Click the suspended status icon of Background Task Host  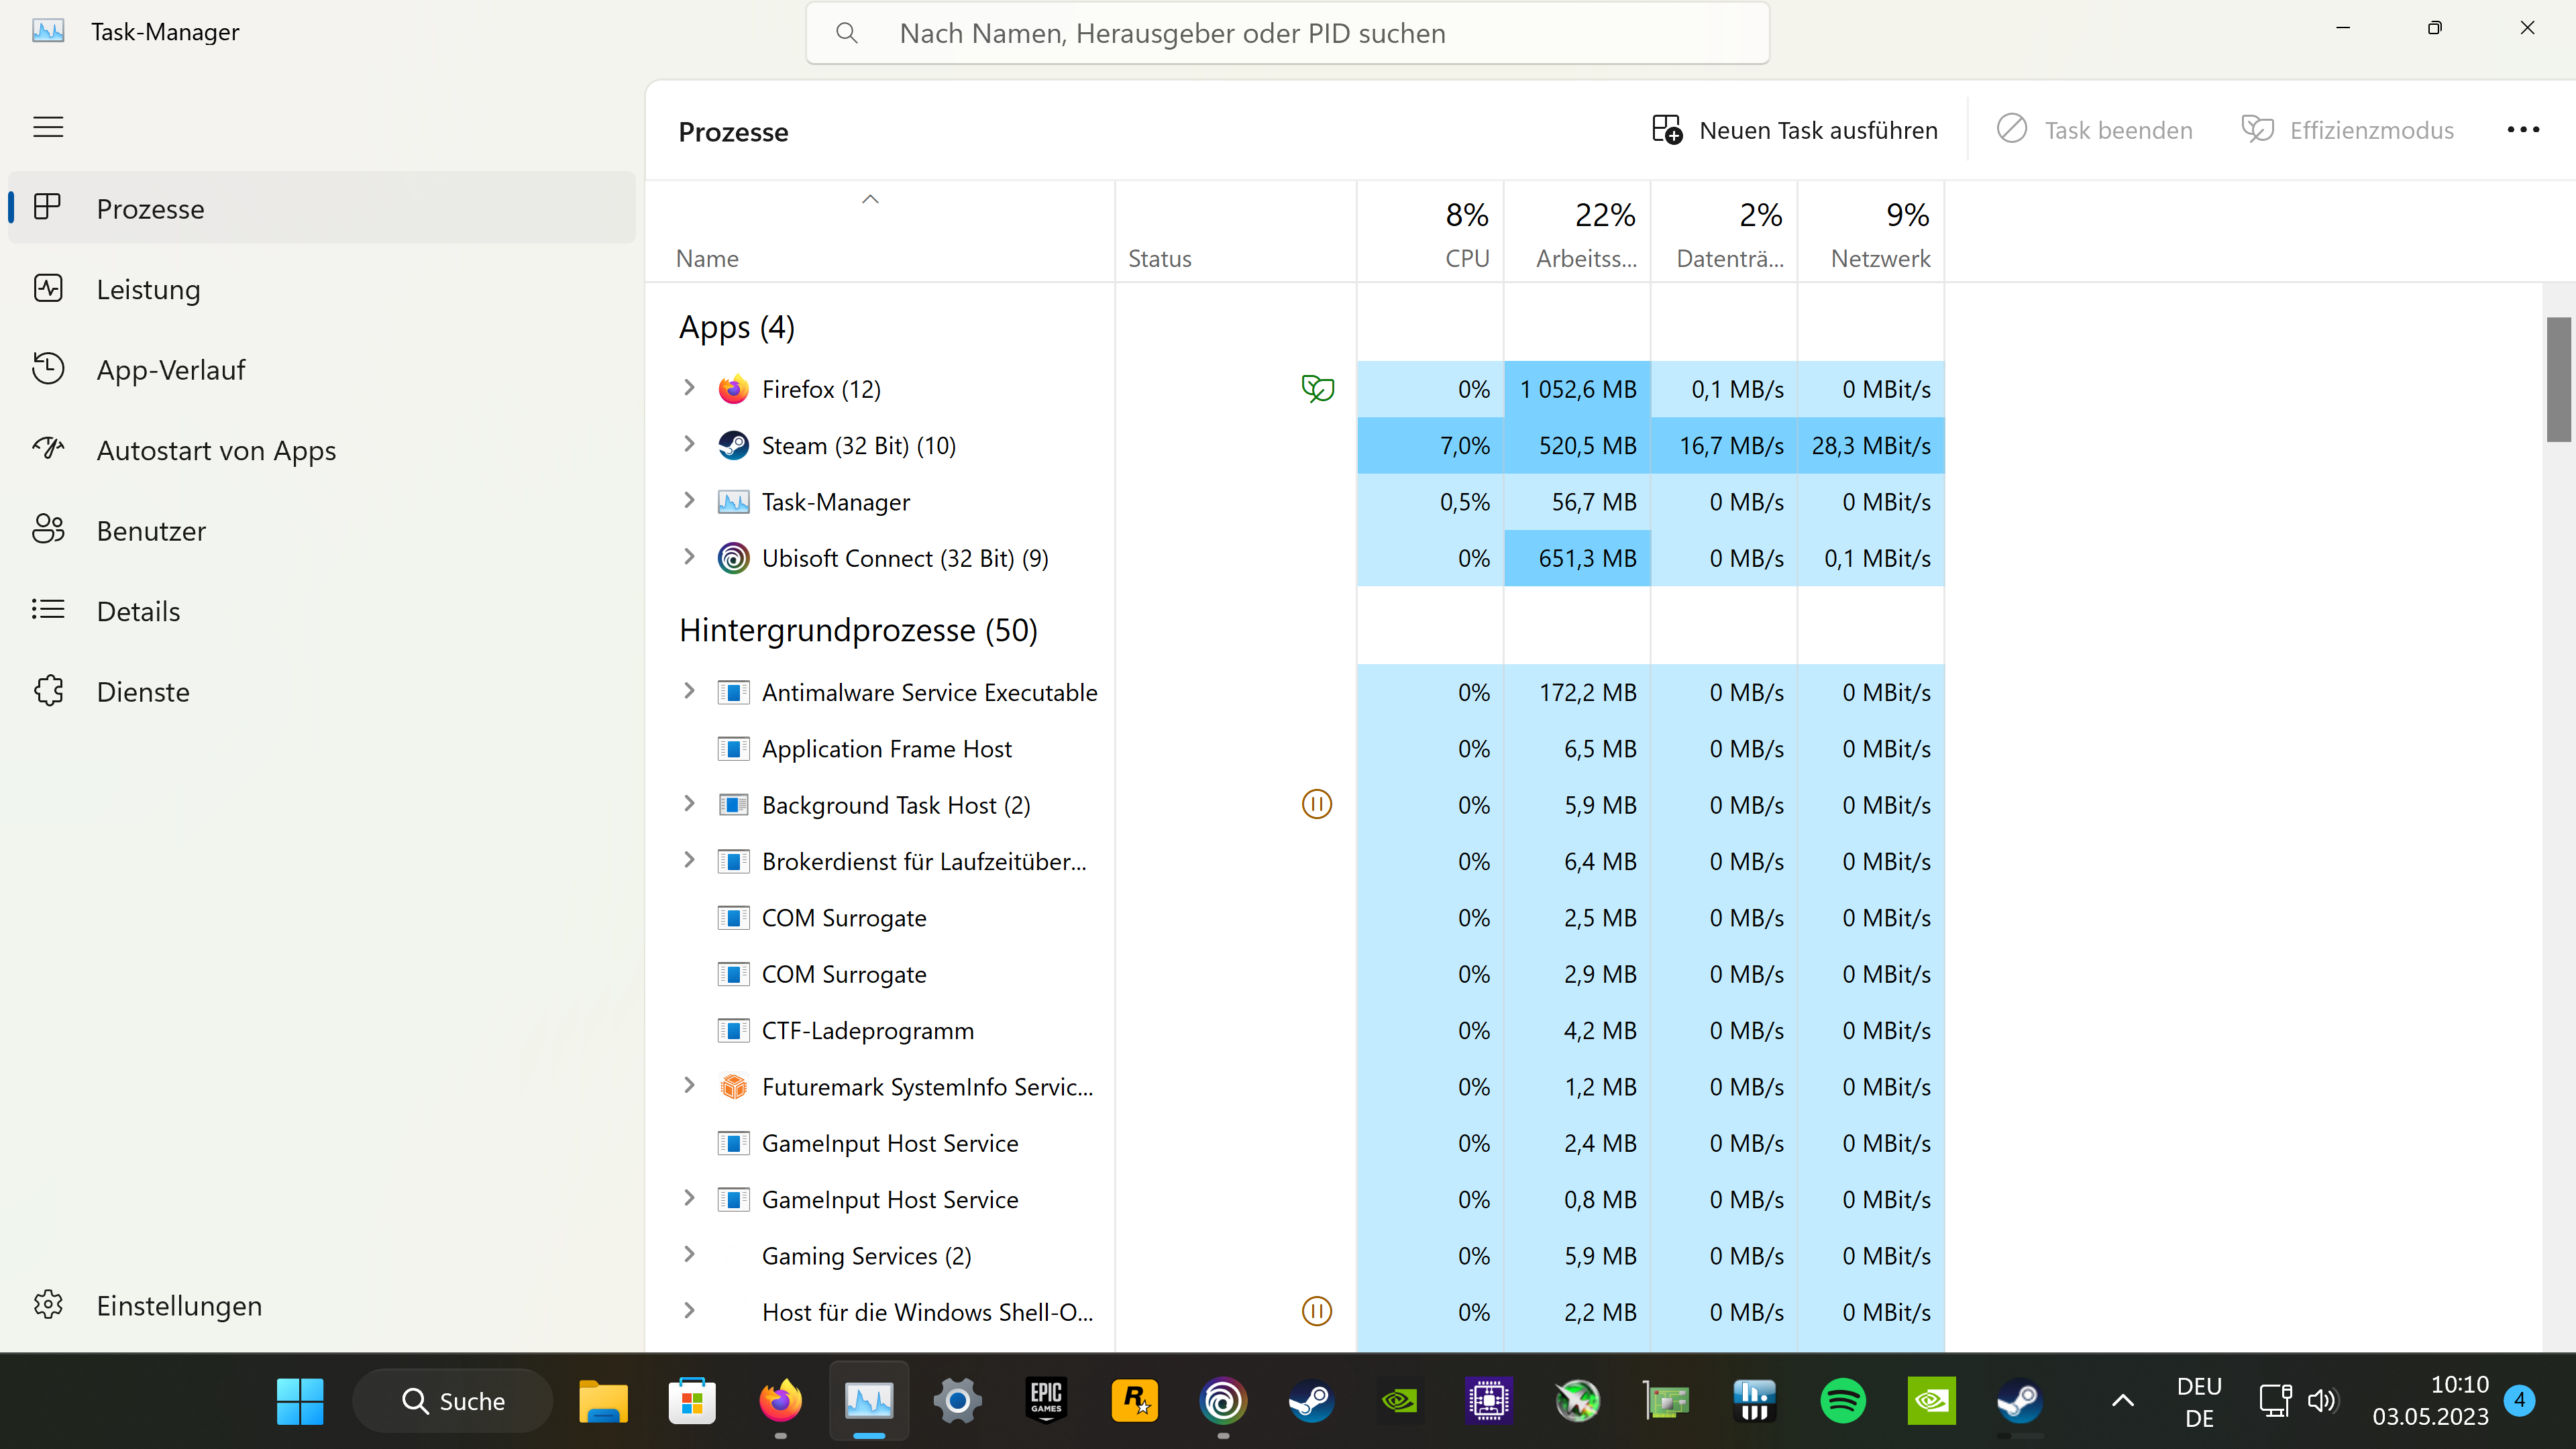pyautogui.click(x=1316, y=803)
